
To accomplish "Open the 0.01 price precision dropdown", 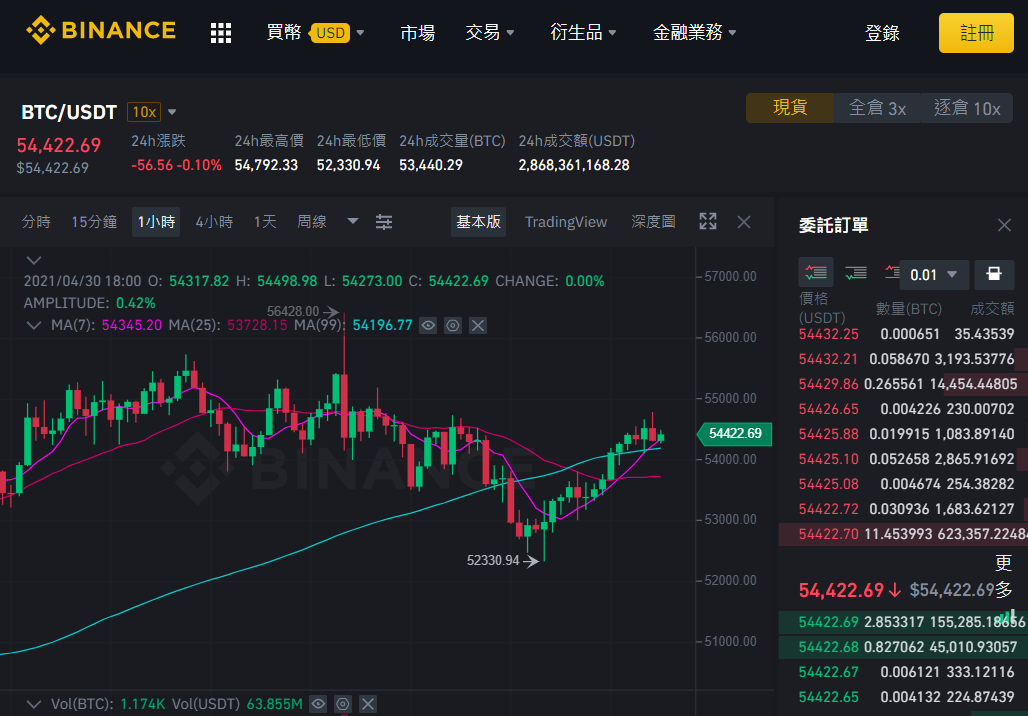I will pyautogui.click(x=934, y=275).
